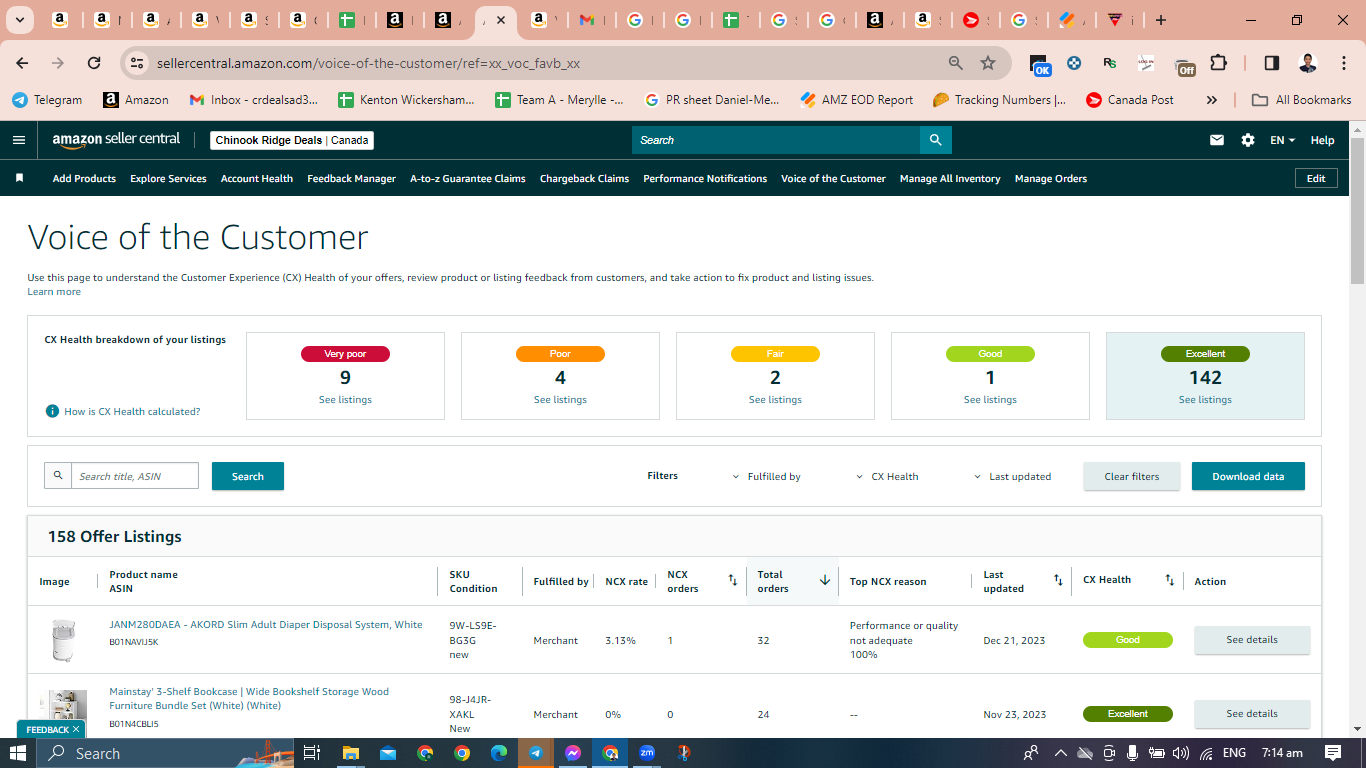Open Voice of the Customer nav item

pyautogui.click(x=833, y=179)
